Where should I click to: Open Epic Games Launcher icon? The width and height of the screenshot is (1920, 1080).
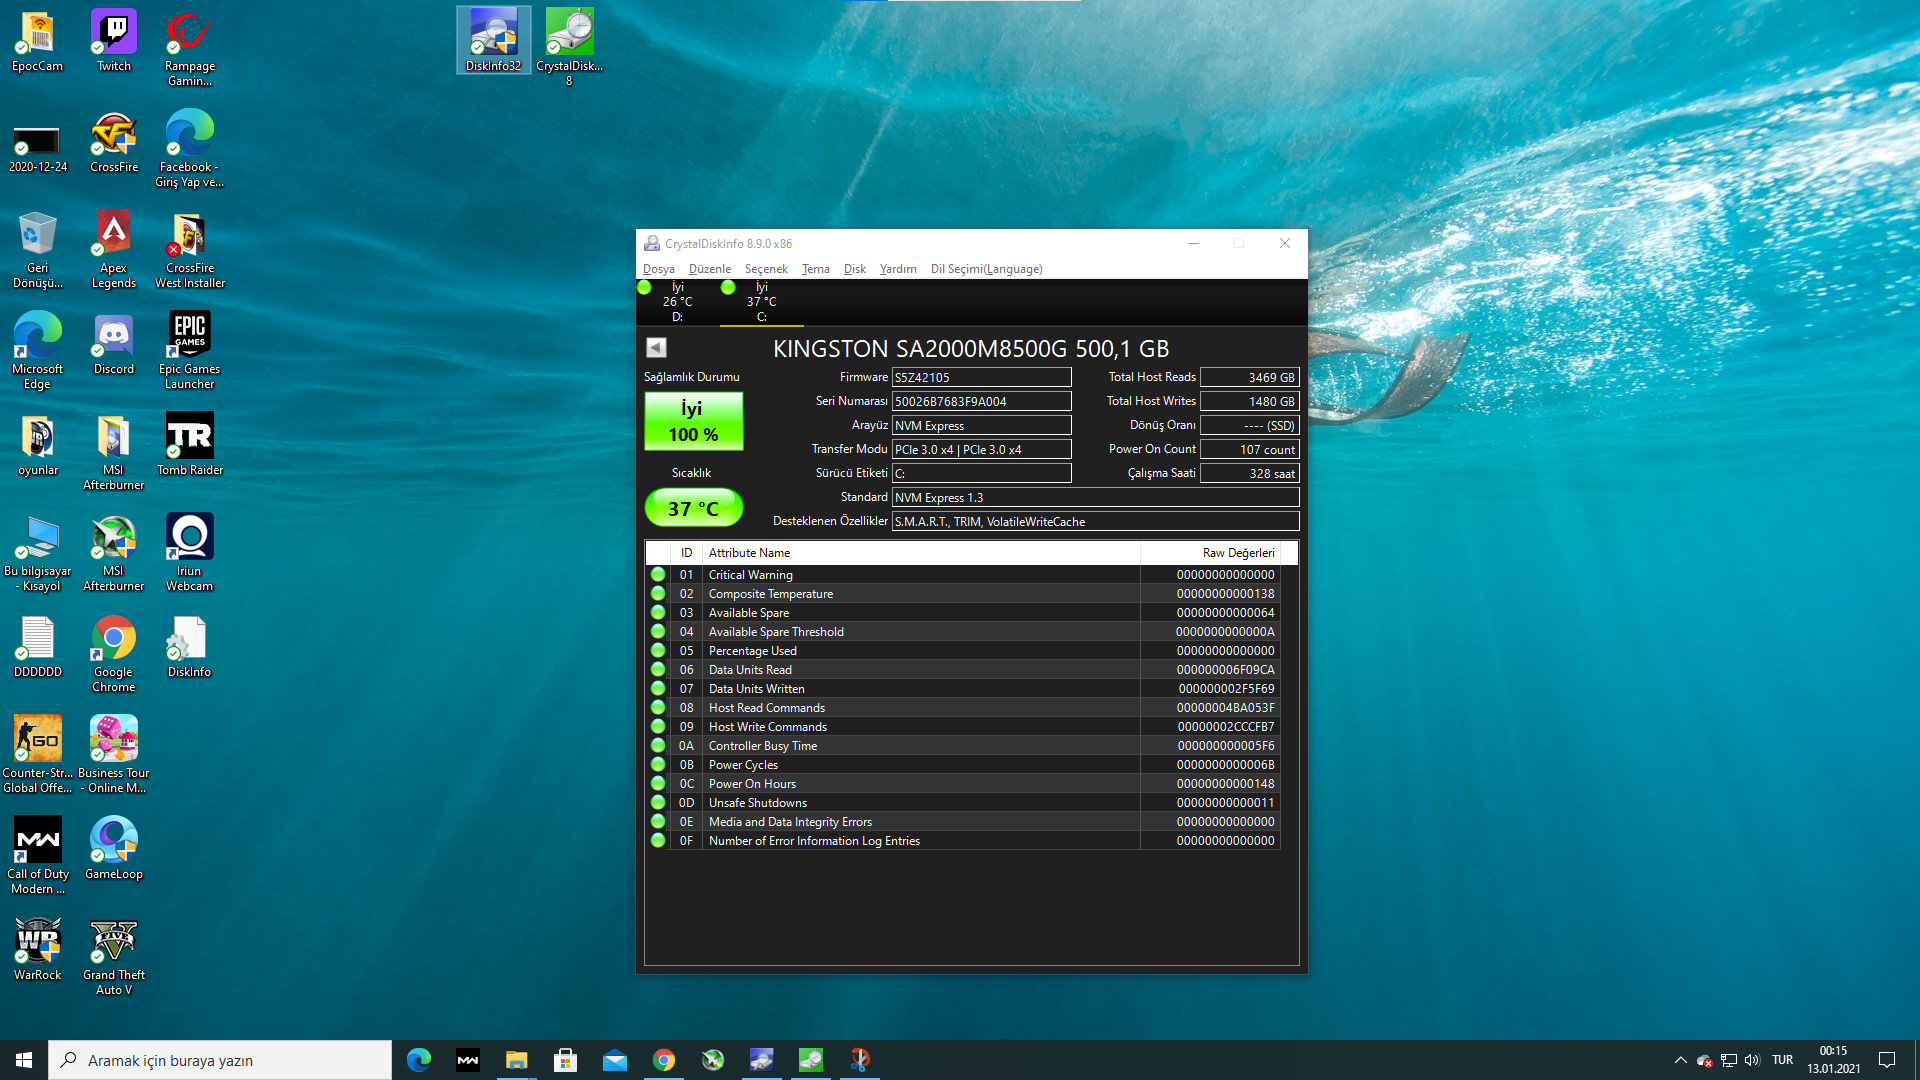click(189, 351)
